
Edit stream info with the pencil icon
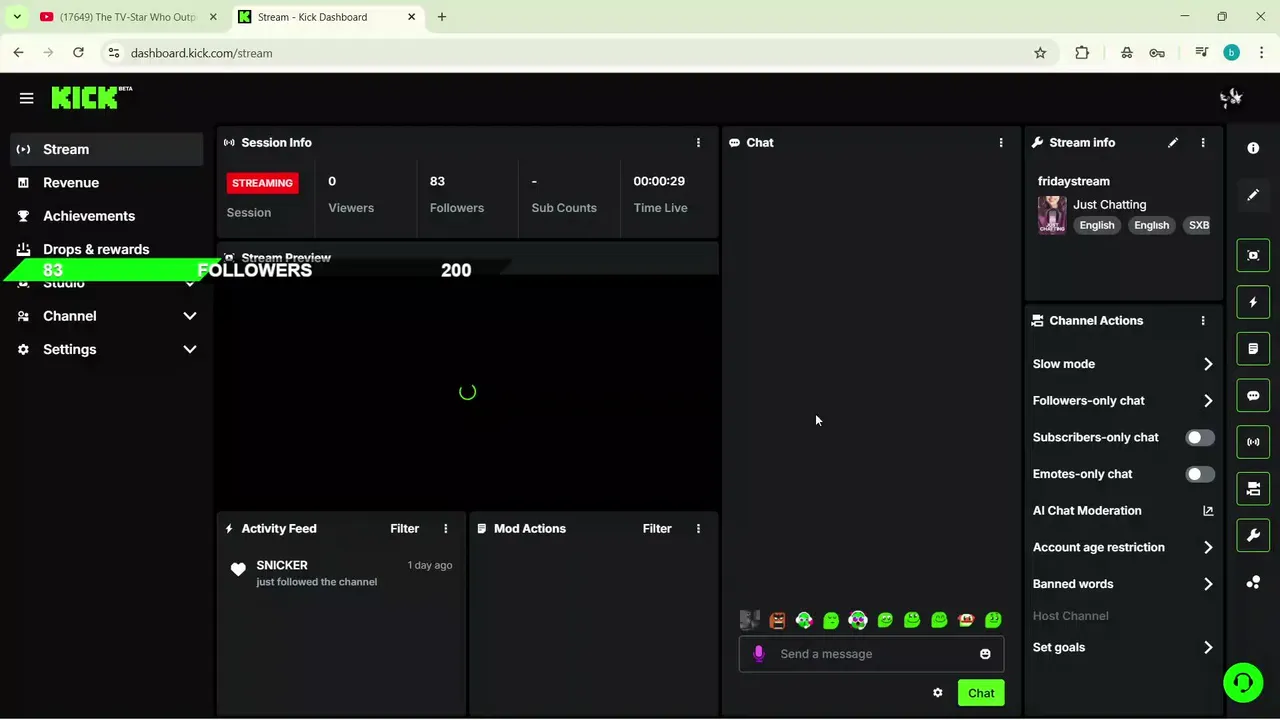pos(1173,143)
